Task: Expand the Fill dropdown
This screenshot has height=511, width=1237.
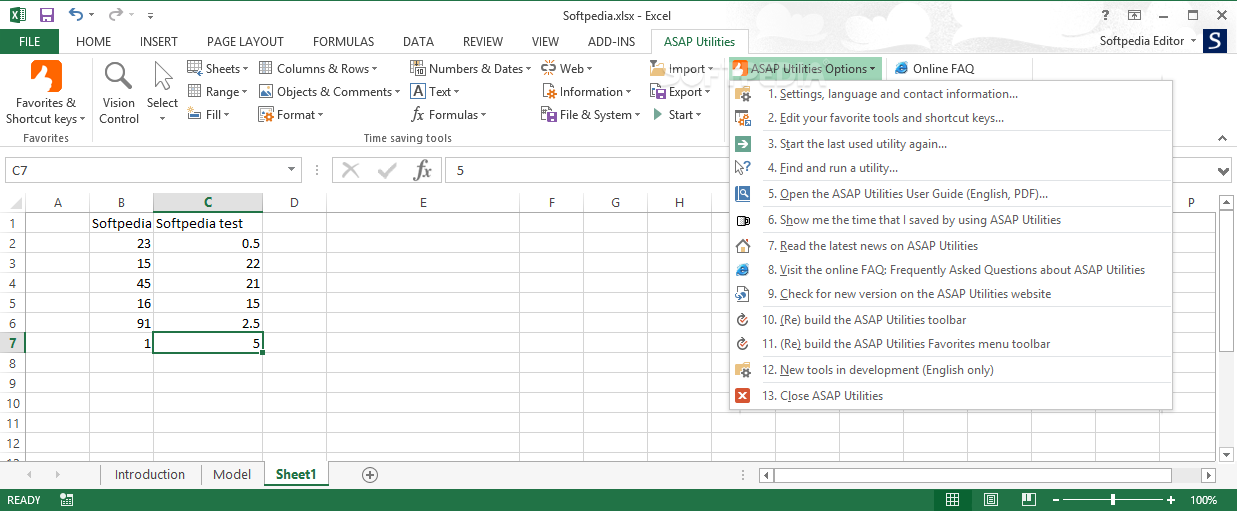Action: pyautogui.click(x=208, y=115)
